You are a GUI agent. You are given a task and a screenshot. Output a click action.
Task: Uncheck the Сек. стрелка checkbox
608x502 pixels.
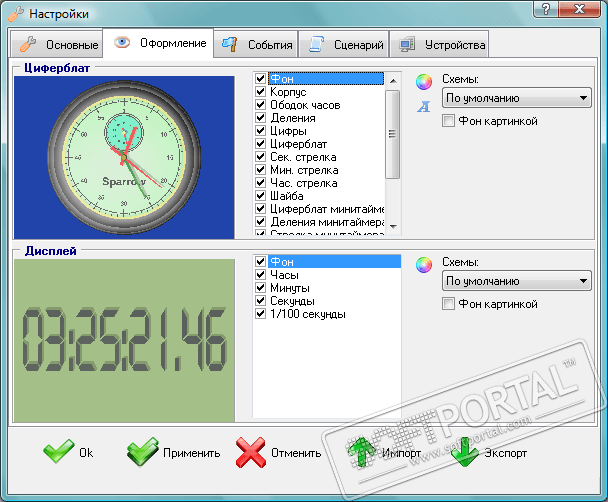[x=261, y=157]
